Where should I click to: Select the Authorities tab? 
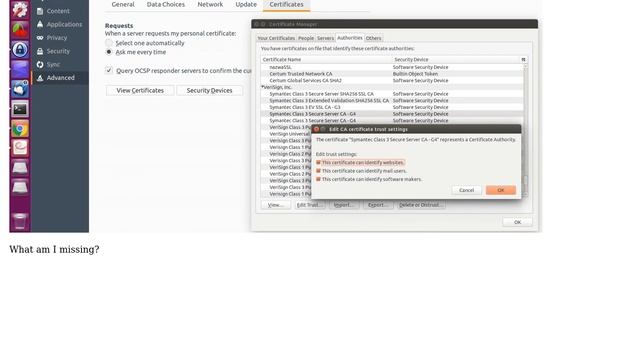pos(350,38)
